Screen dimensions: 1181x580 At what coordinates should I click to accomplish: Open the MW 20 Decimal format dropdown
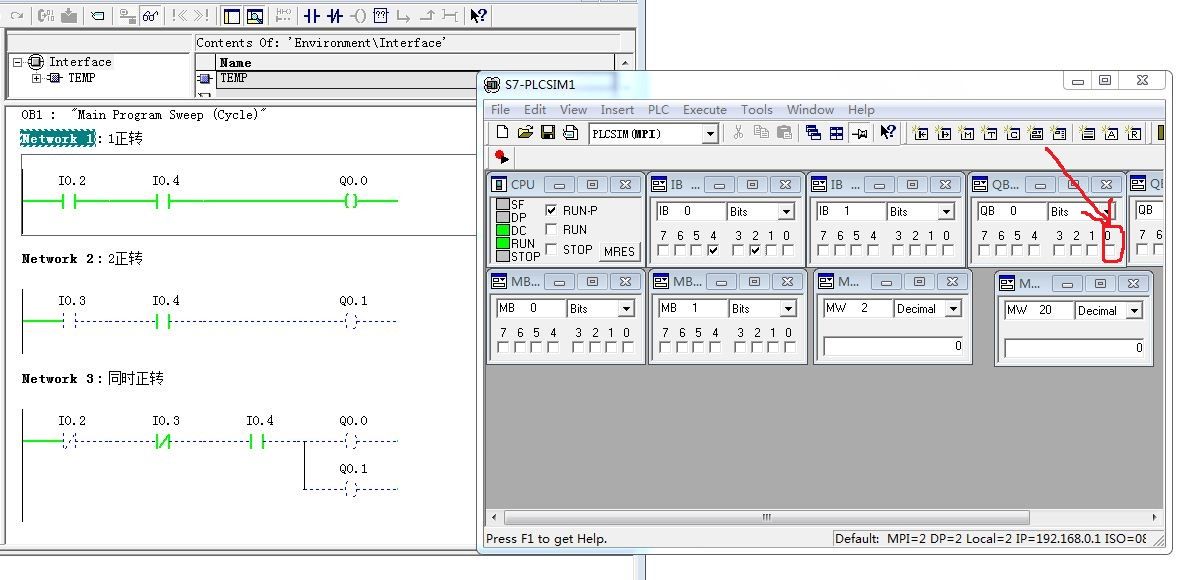(1134, 311)
